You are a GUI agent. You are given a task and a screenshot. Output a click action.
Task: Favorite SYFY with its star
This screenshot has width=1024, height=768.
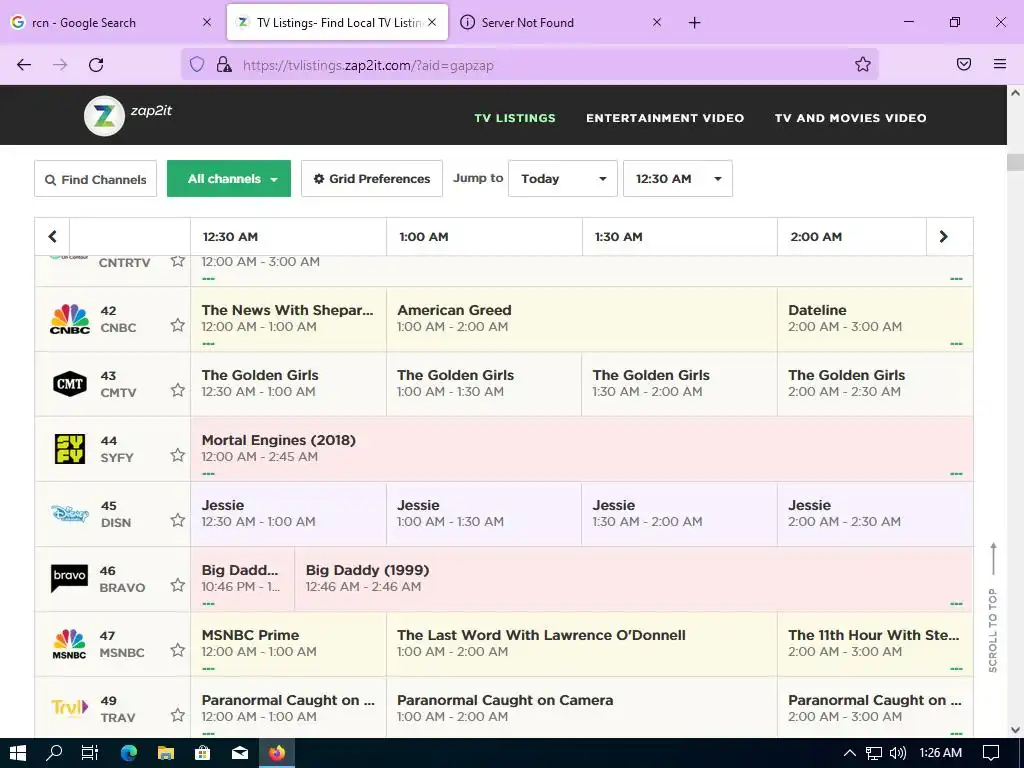(178, 455)
